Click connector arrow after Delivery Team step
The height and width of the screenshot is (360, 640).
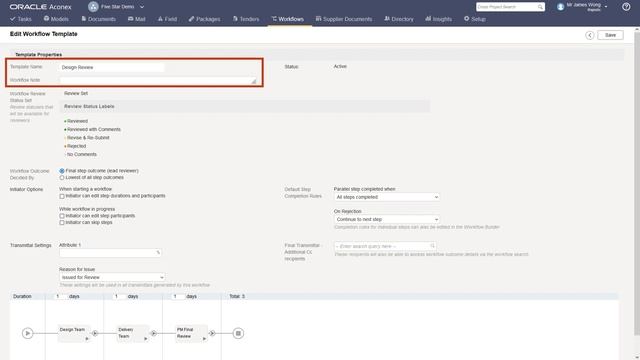point(153,333)
